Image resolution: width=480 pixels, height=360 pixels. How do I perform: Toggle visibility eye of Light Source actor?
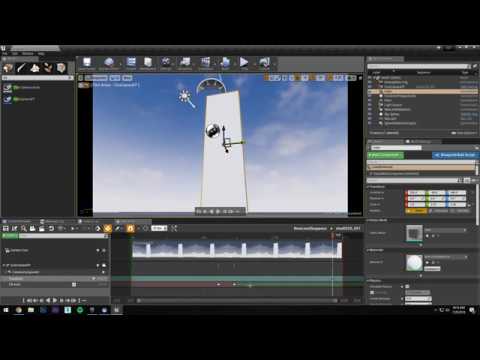[x=370, y=105]
